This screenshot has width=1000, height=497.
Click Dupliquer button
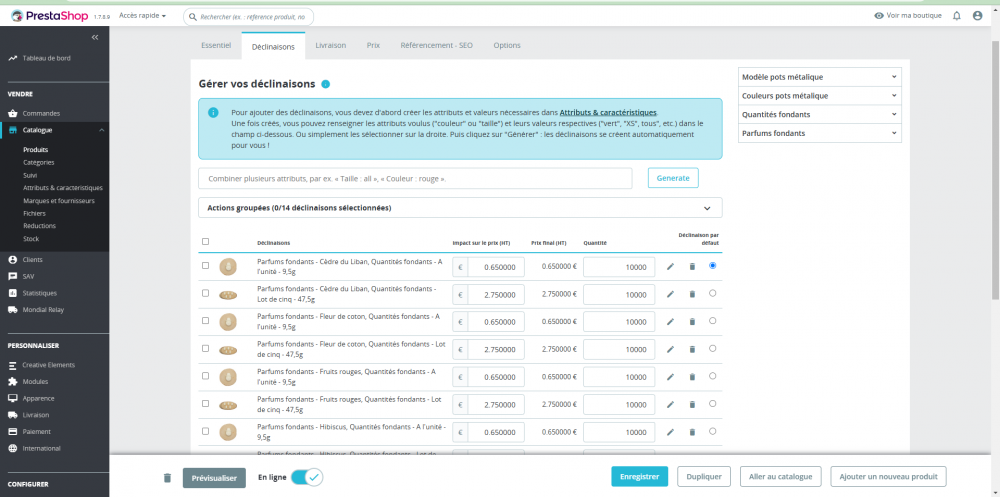click(704, 477)
